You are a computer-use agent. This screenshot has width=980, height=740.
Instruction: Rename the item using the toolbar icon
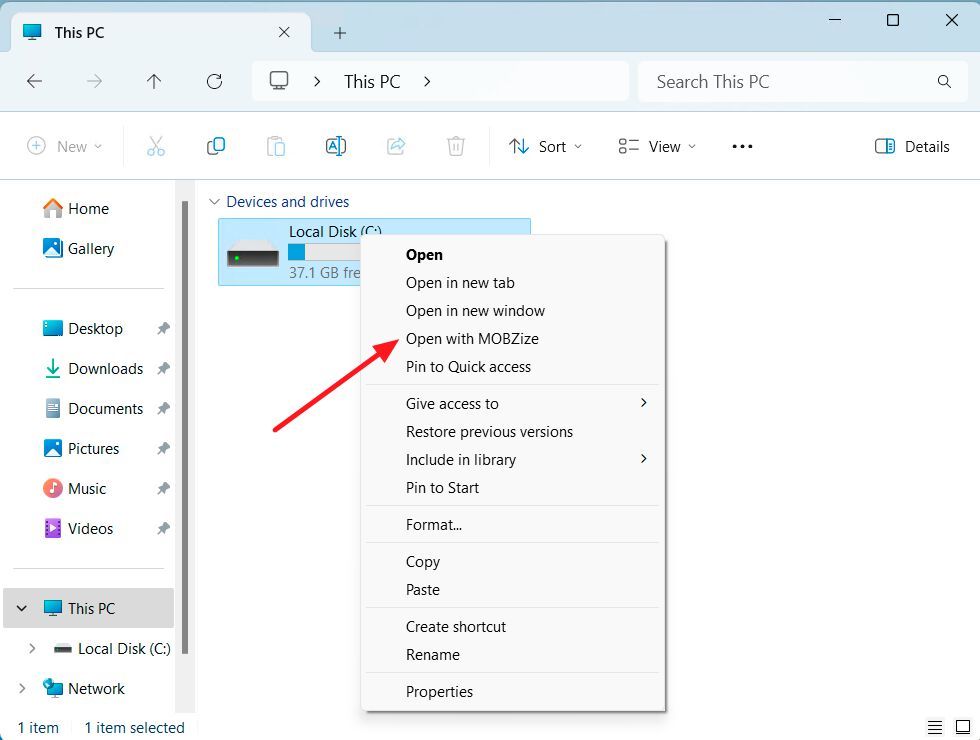(336, 146)
